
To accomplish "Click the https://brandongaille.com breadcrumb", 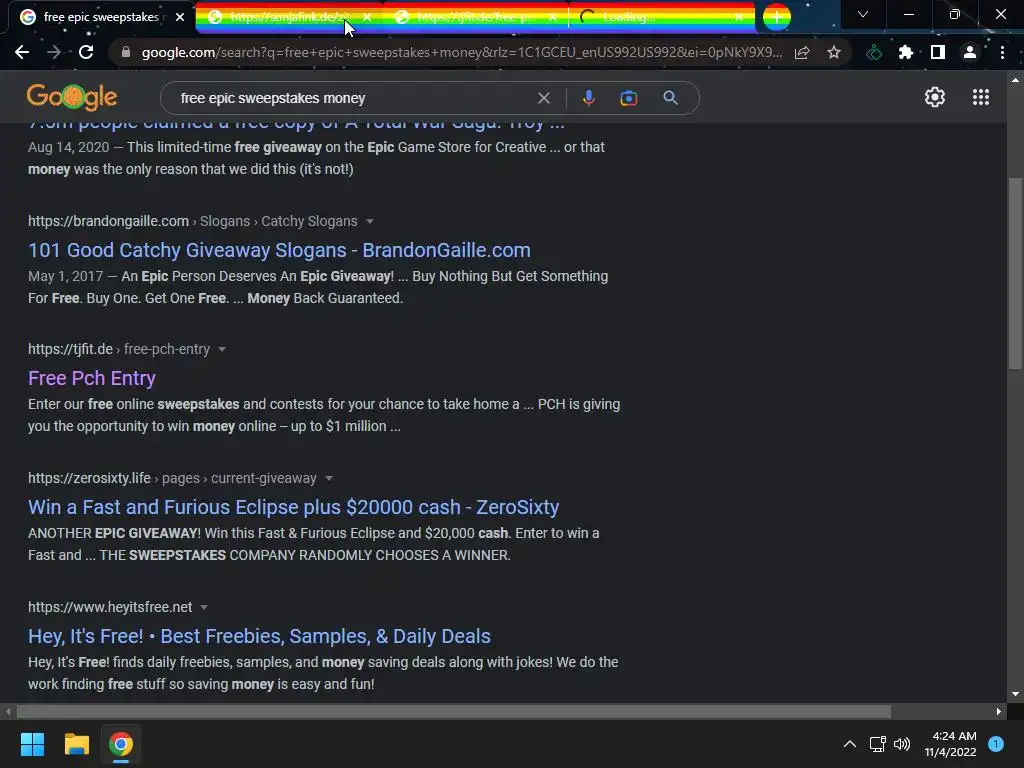I will pyautogui.click(x=108, y=221).
